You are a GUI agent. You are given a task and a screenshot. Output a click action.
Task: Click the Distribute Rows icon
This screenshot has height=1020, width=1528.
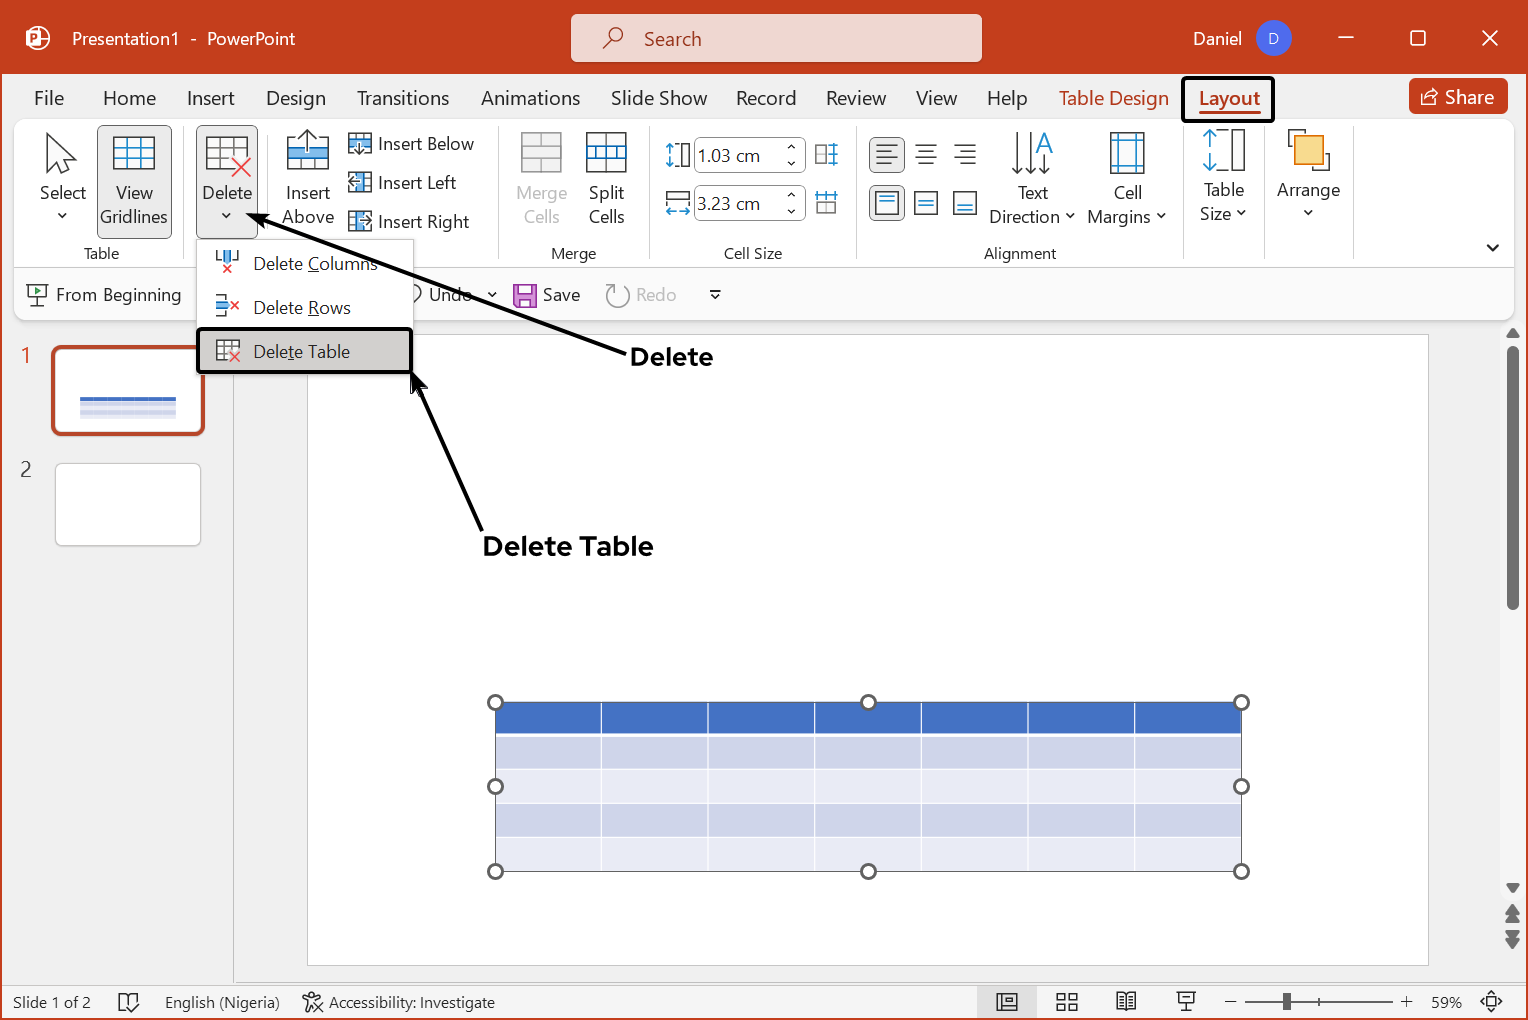[826, 155]
